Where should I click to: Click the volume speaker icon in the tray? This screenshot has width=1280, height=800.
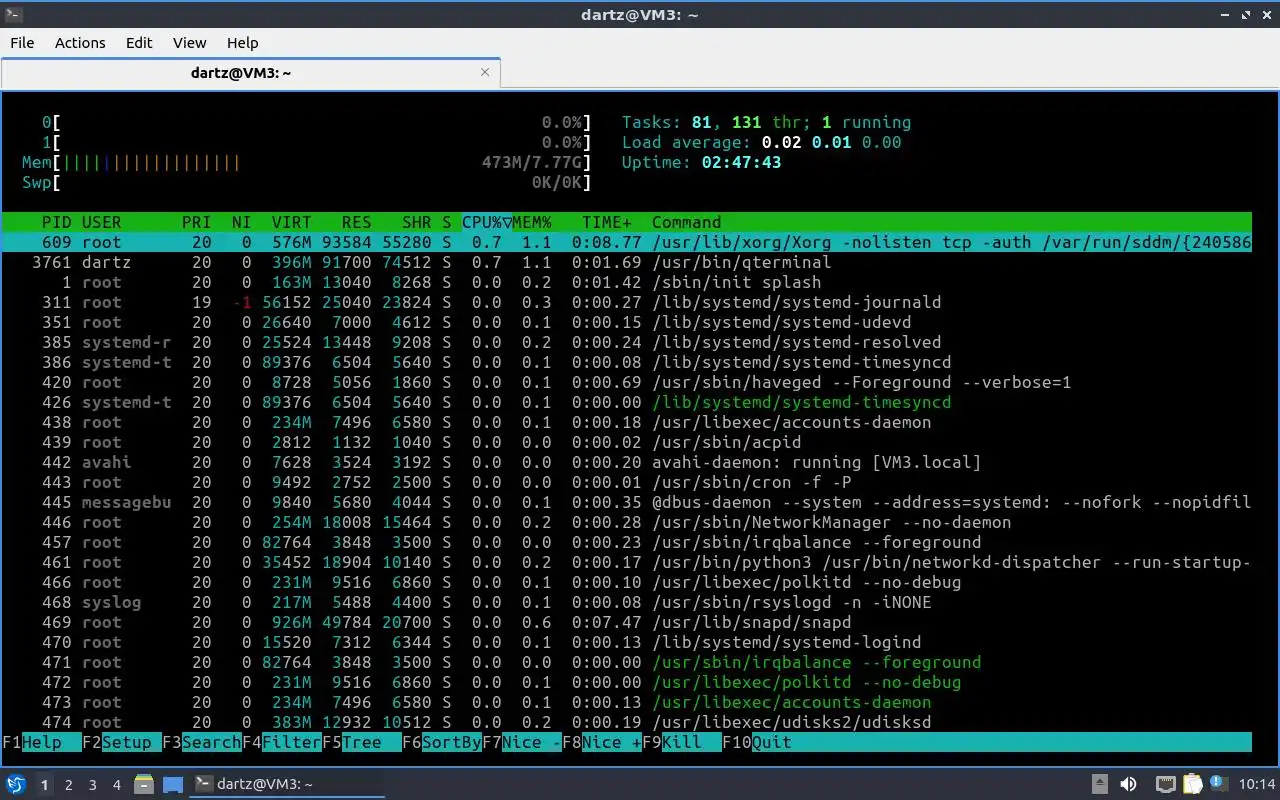click(x=1128, y=785)
